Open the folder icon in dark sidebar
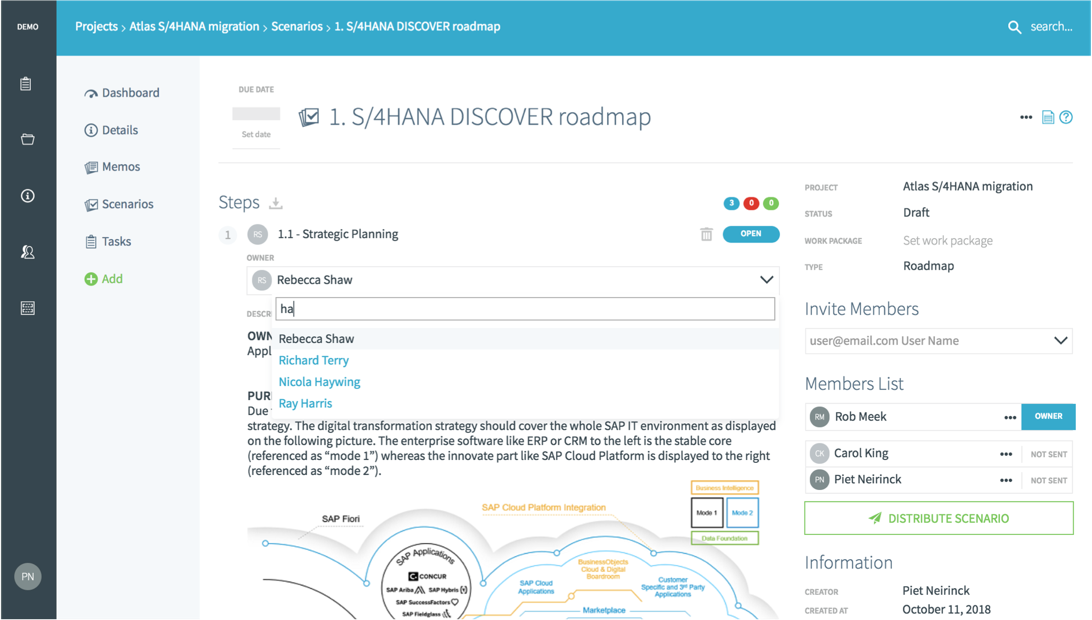 [x=28, y=139]
